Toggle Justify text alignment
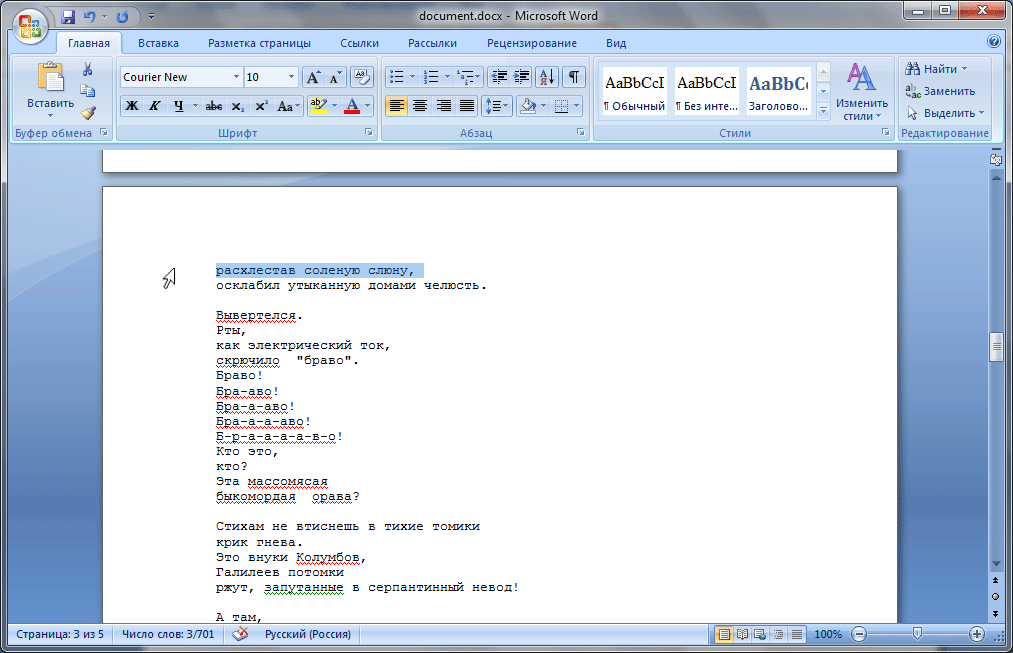The width and height of the screenshot is (1013, 653). pyautogui.click(x=468, y=106)
